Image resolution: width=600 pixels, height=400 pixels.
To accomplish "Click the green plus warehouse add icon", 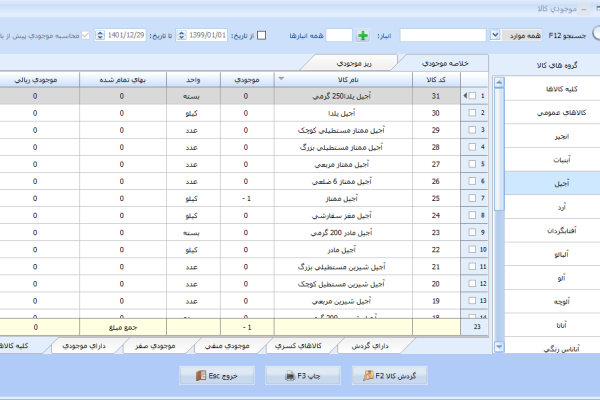I will (363, 36).
